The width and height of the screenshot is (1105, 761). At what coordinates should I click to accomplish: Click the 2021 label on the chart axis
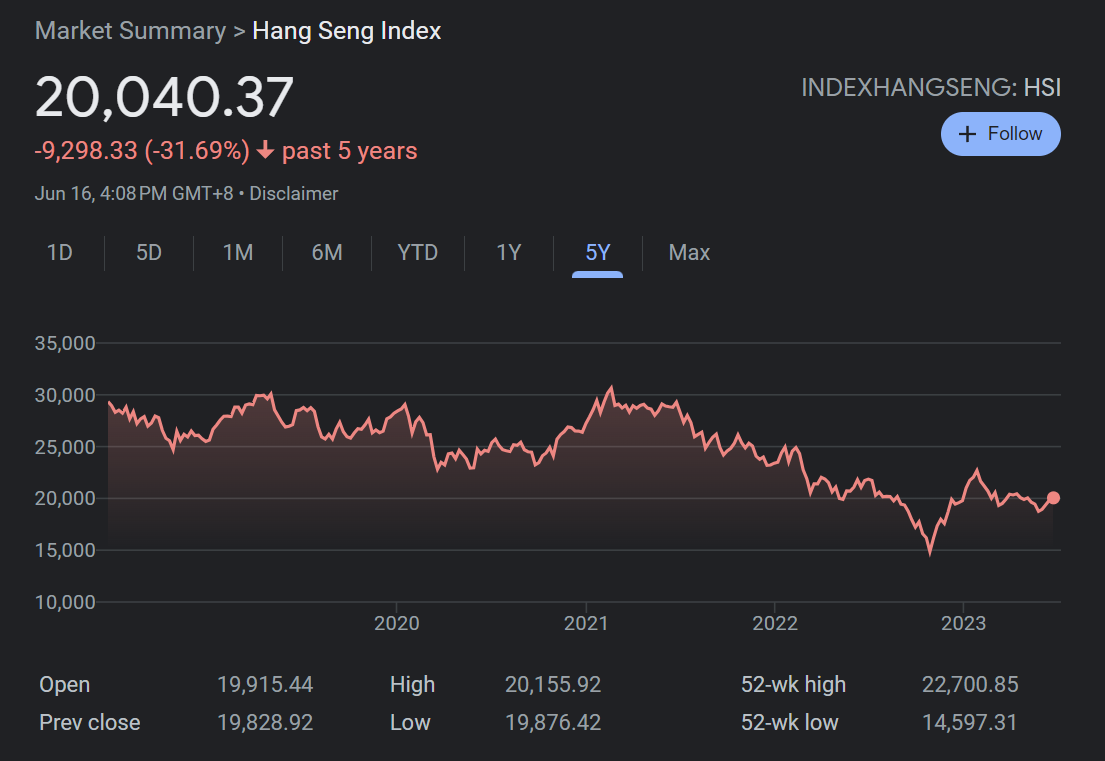tap(586, 624)
